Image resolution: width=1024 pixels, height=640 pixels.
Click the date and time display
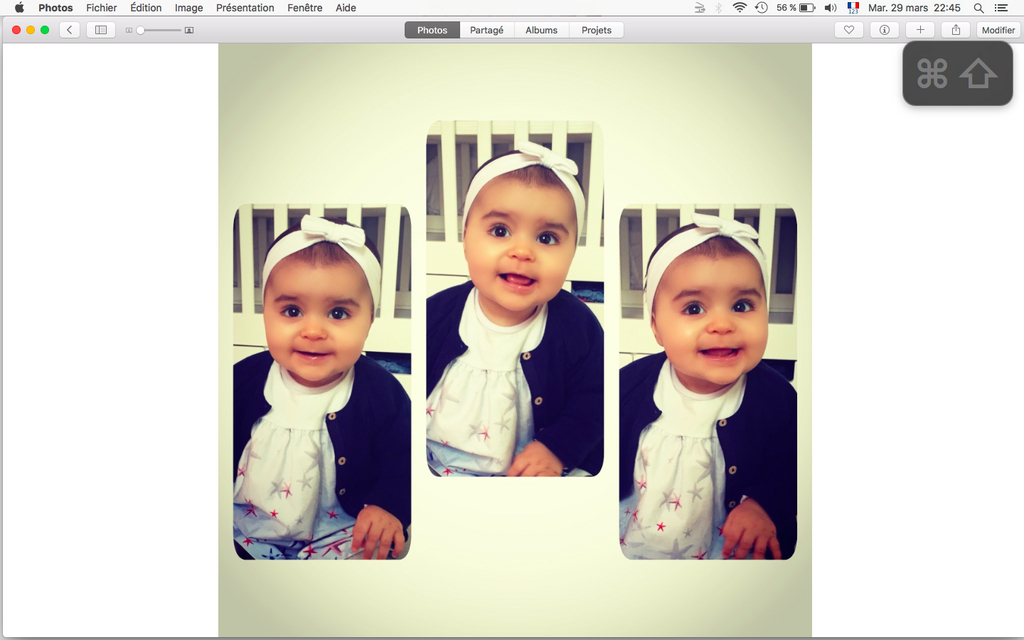point(914,8)
